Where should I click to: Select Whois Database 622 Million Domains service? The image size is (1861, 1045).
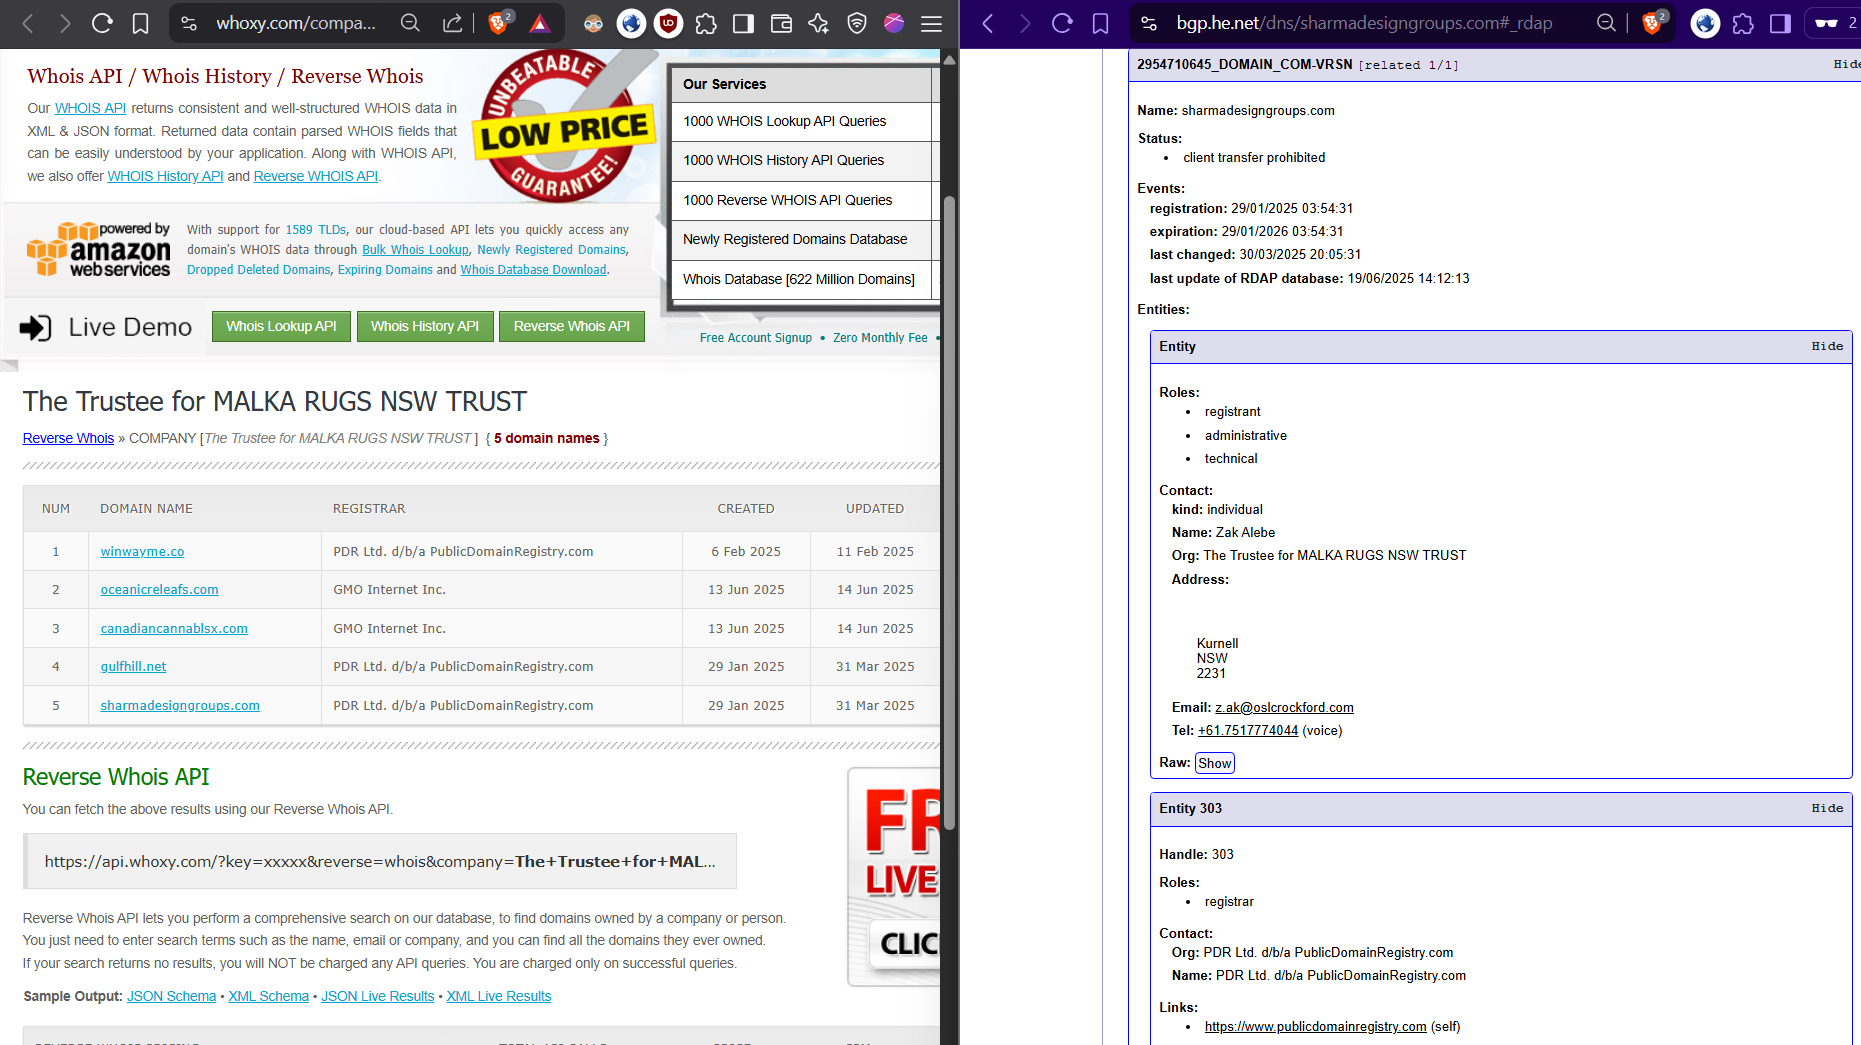801,279
